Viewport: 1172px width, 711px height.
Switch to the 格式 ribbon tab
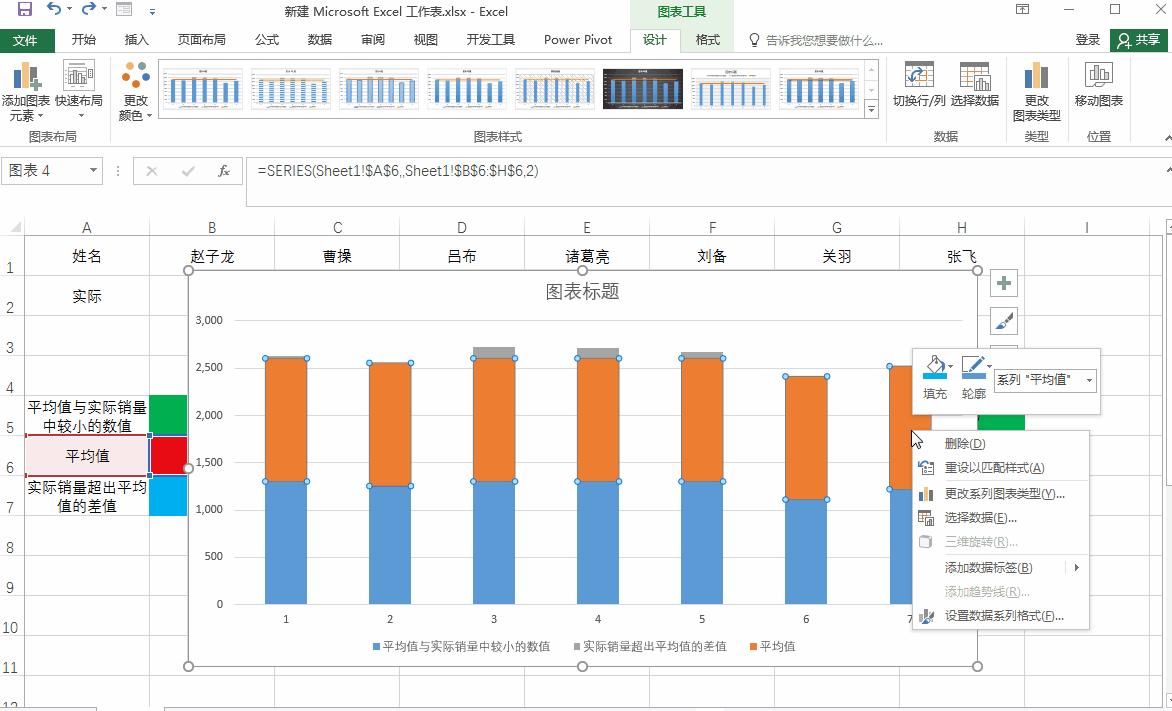706,40
